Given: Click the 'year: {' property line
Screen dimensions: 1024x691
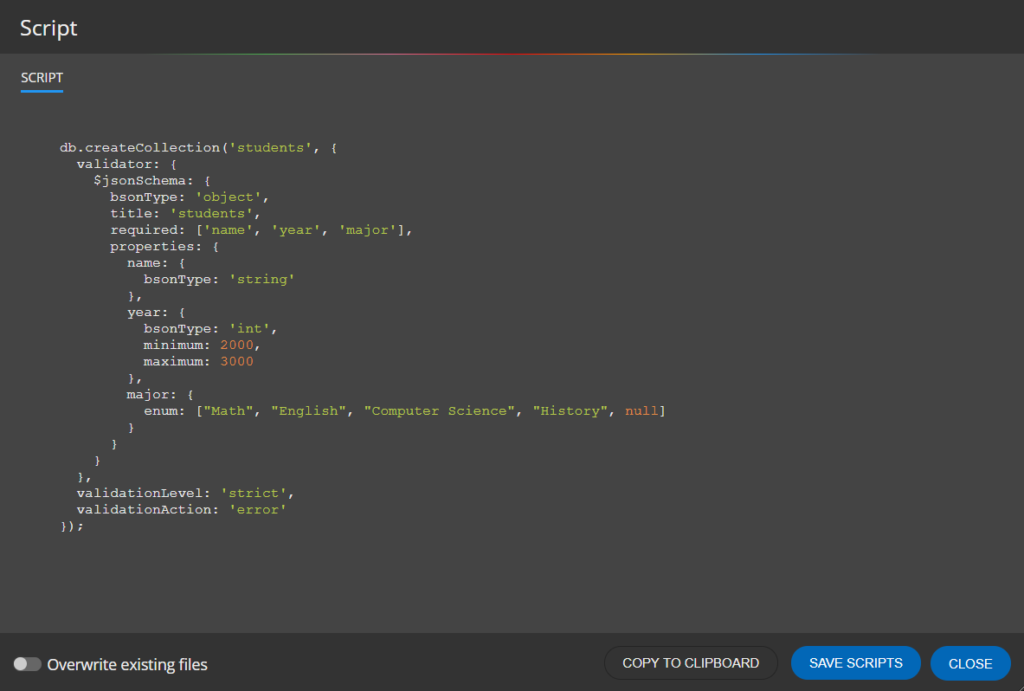Looking at the screenshot, I should pos(156,313).
